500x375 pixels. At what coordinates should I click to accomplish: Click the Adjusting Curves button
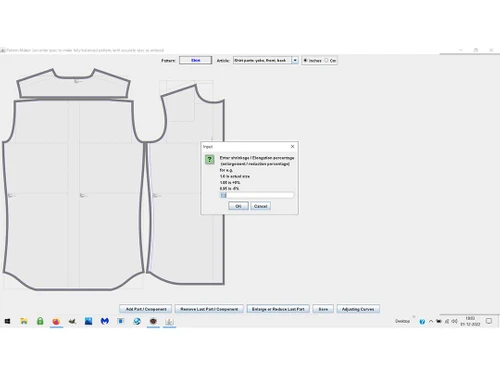tap(358, 309)
